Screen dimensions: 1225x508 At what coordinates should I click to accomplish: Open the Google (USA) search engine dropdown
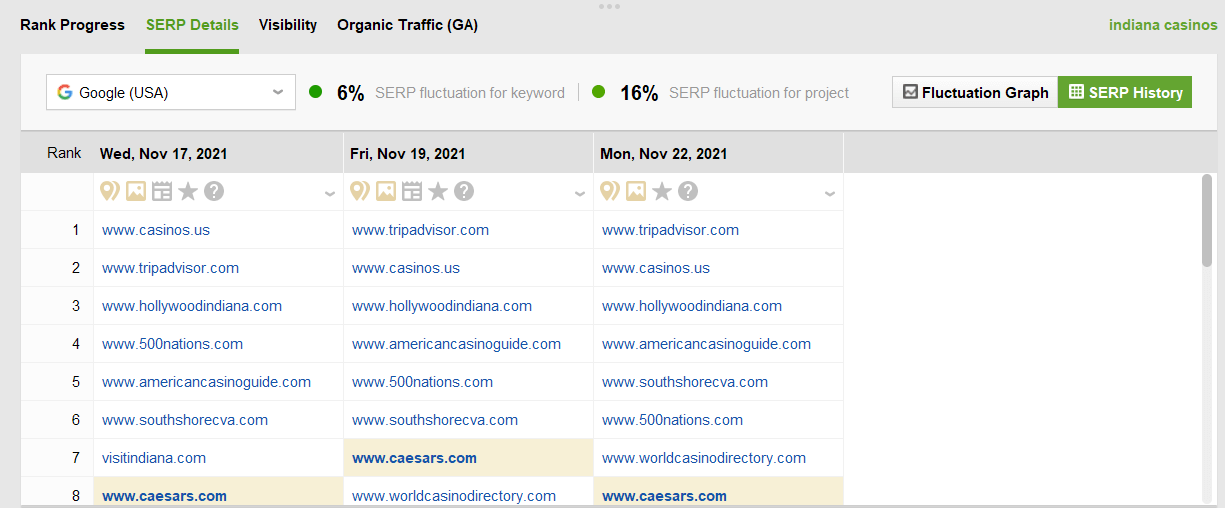click(x=171, y=92)
